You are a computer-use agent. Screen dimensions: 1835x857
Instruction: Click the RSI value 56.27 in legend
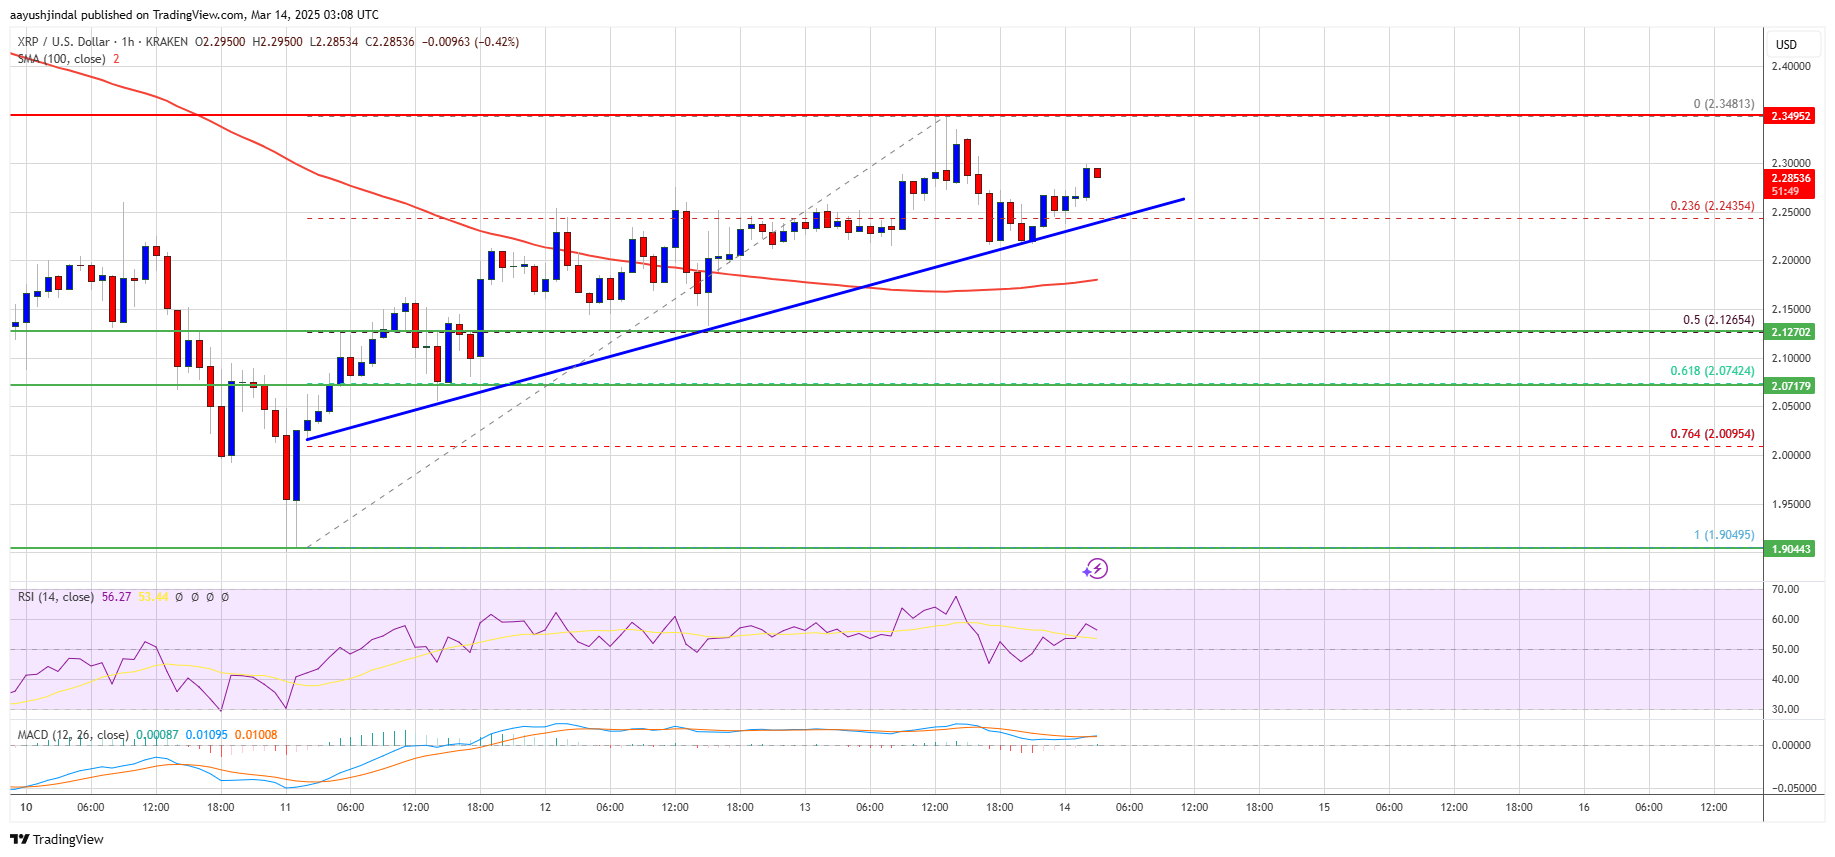(116, 597)
